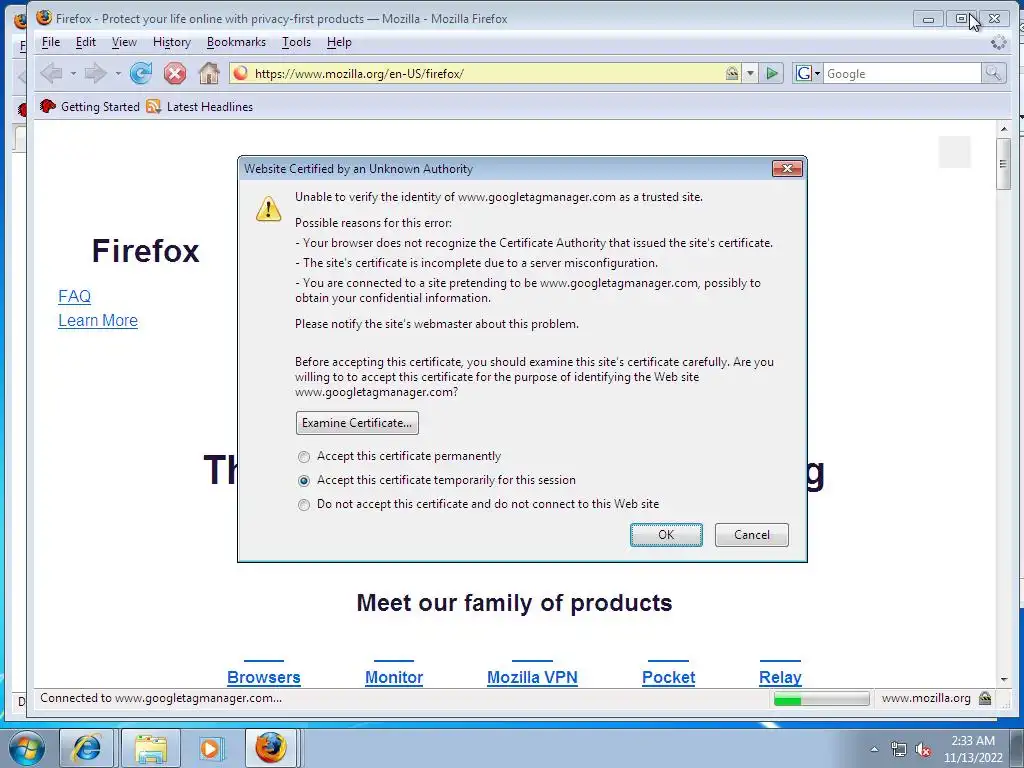Reload the current page
The width and height of the screenshot is (1024, 768).
(x=140, y=73)
